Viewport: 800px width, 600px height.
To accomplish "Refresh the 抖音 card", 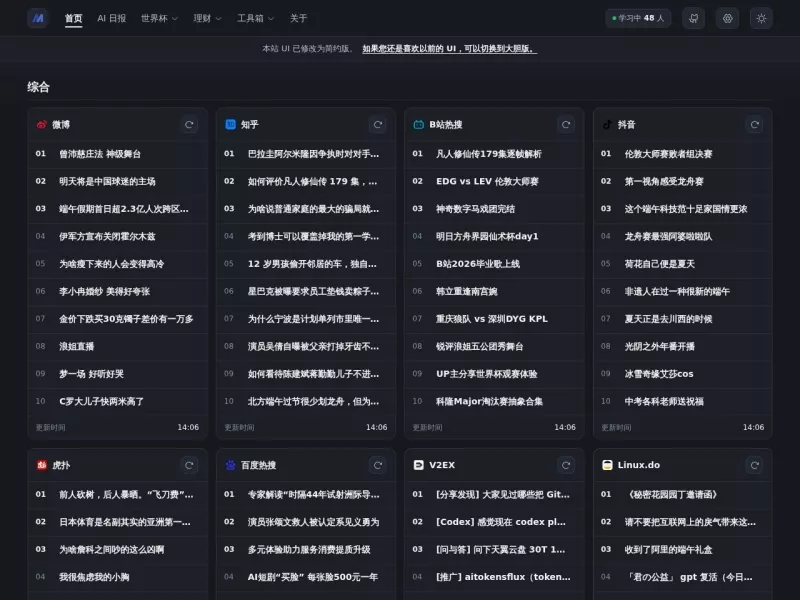I will (x=755, y=124).
